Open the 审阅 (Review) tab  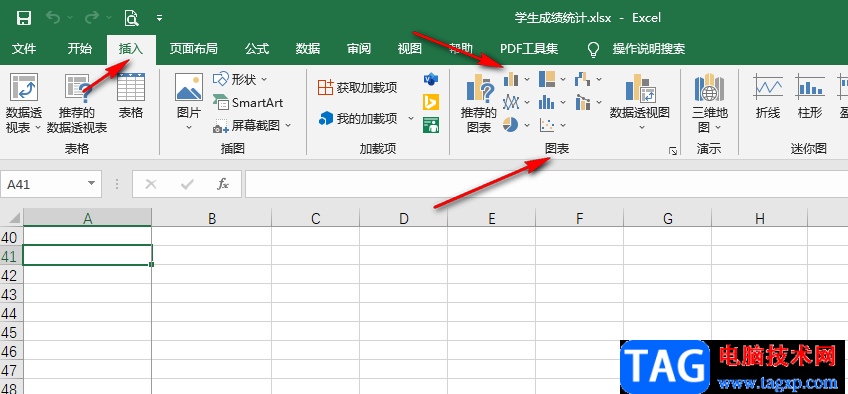(x=359, y=49)
